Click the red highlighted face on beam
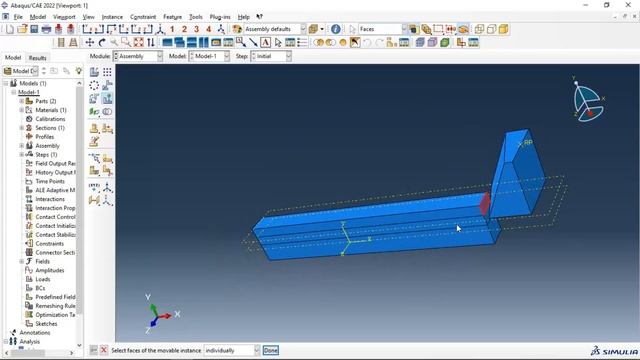The height and width of the screenshot is (360, 640). 484,204
